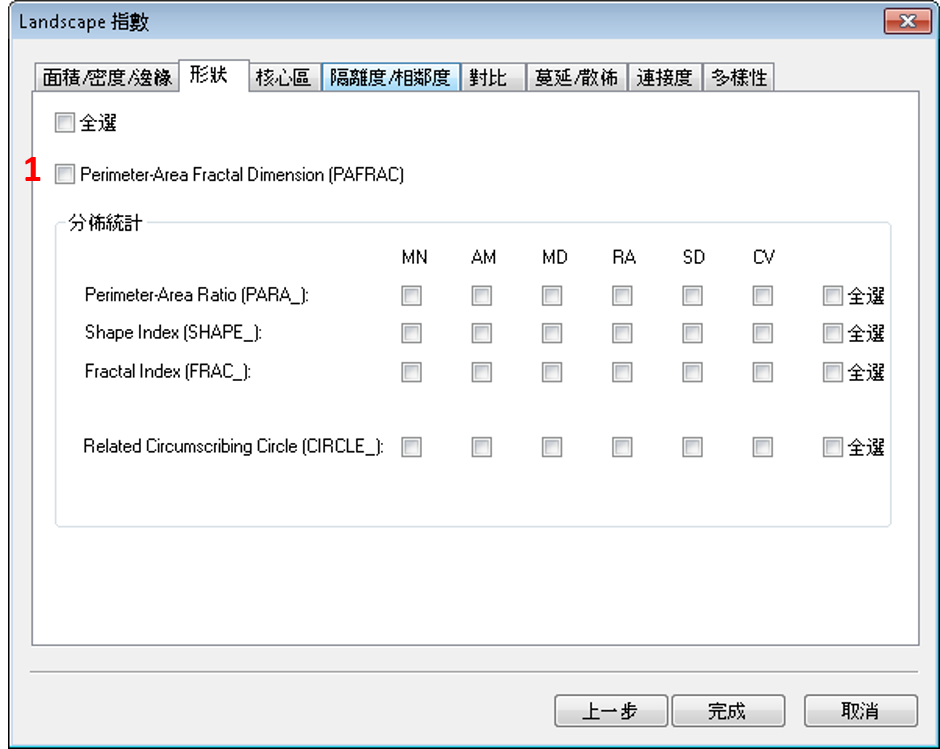Click the 上一步 button
940x749 pixels.
point(611,711)
